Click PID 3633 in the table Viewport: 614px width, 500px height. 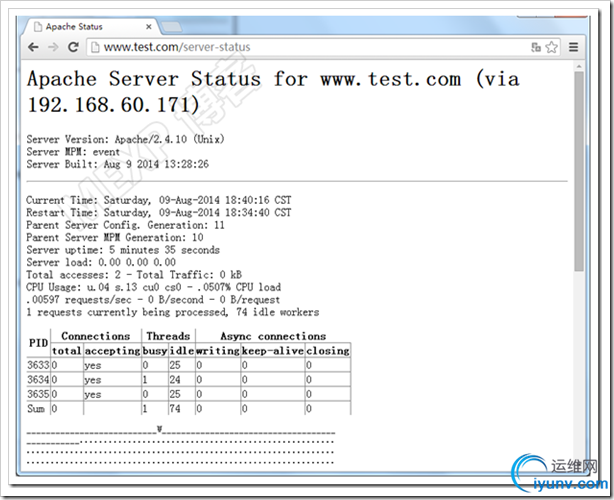[38, 365]
